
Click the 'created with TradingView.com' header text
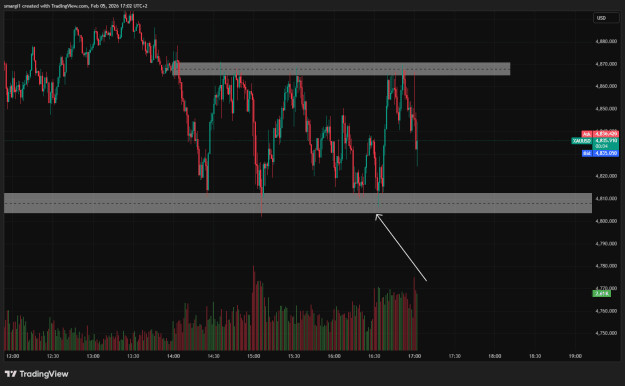tap(55, 6)
